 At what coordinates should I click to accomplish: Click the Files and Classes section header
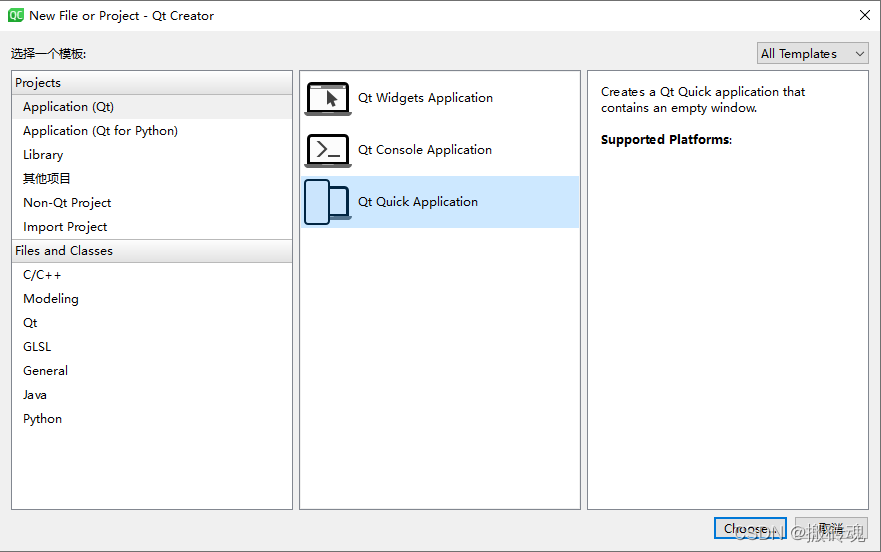(152, 251)
